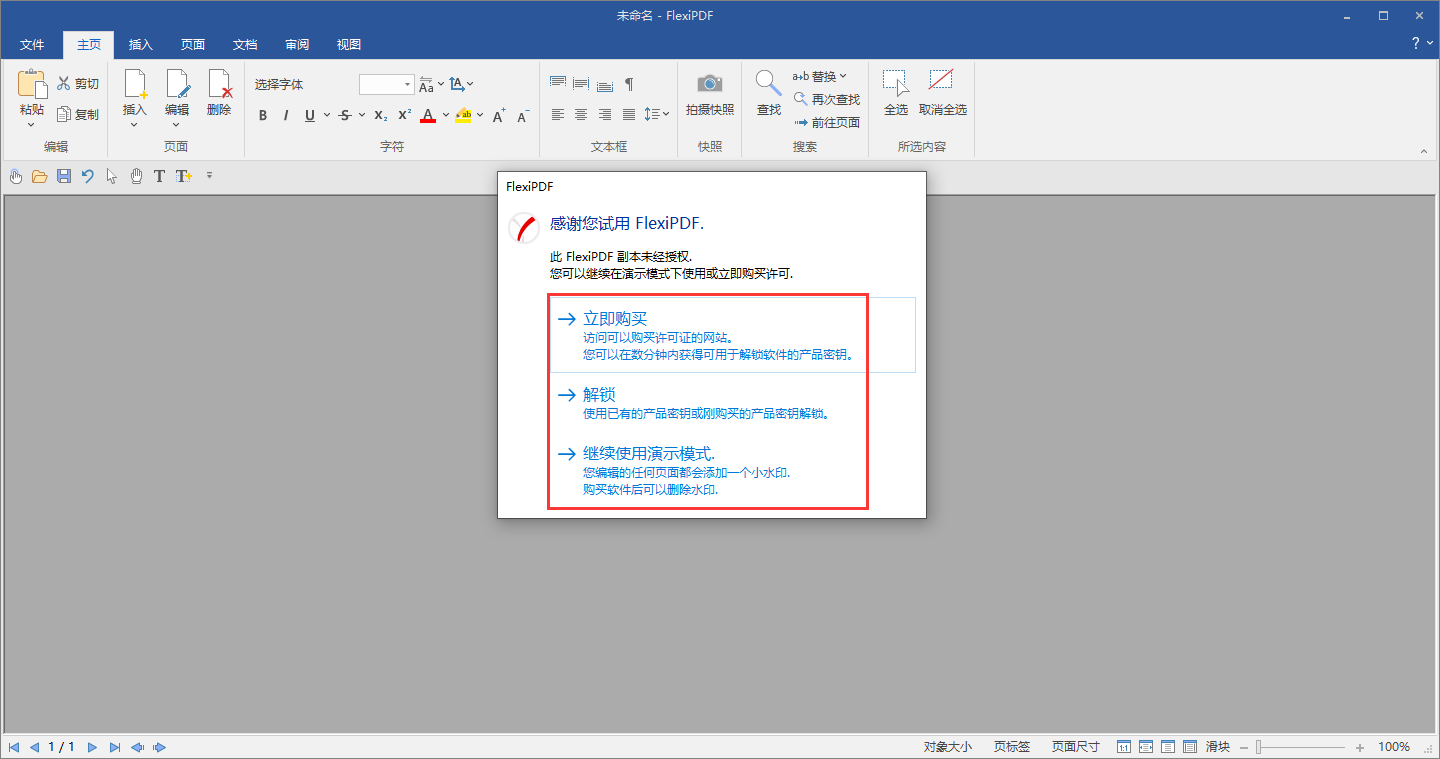Screen dimensions: 1440x759
Task: Switch to the Document (文档) tab
Action: (245, 45)
